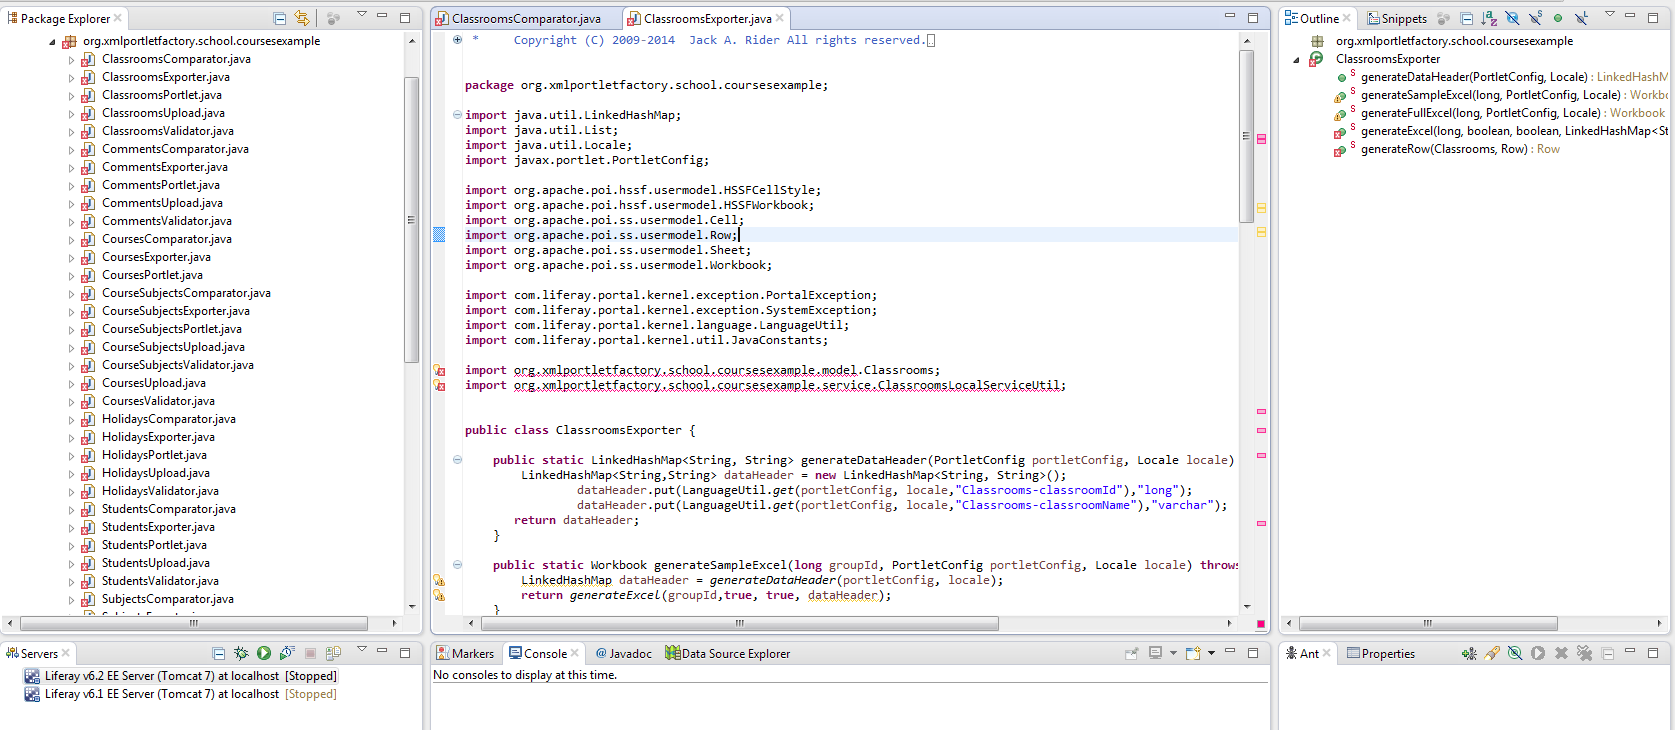Click the editor vertical scrollbar
The image size is (1675, 730).
1246,135
